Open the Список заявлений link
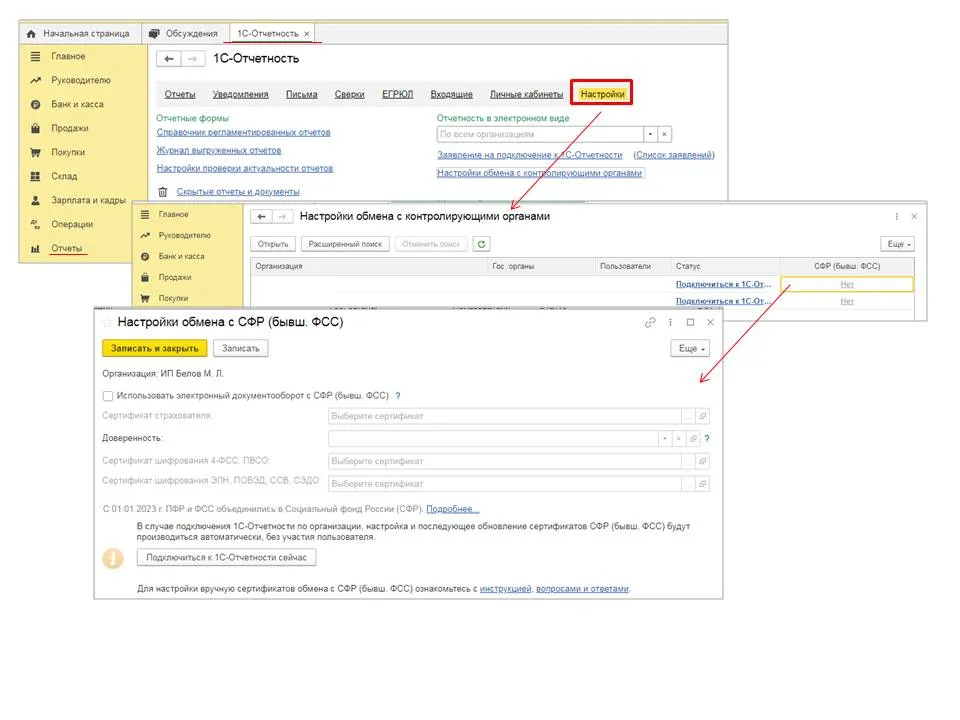 click(x=673, y=155)
